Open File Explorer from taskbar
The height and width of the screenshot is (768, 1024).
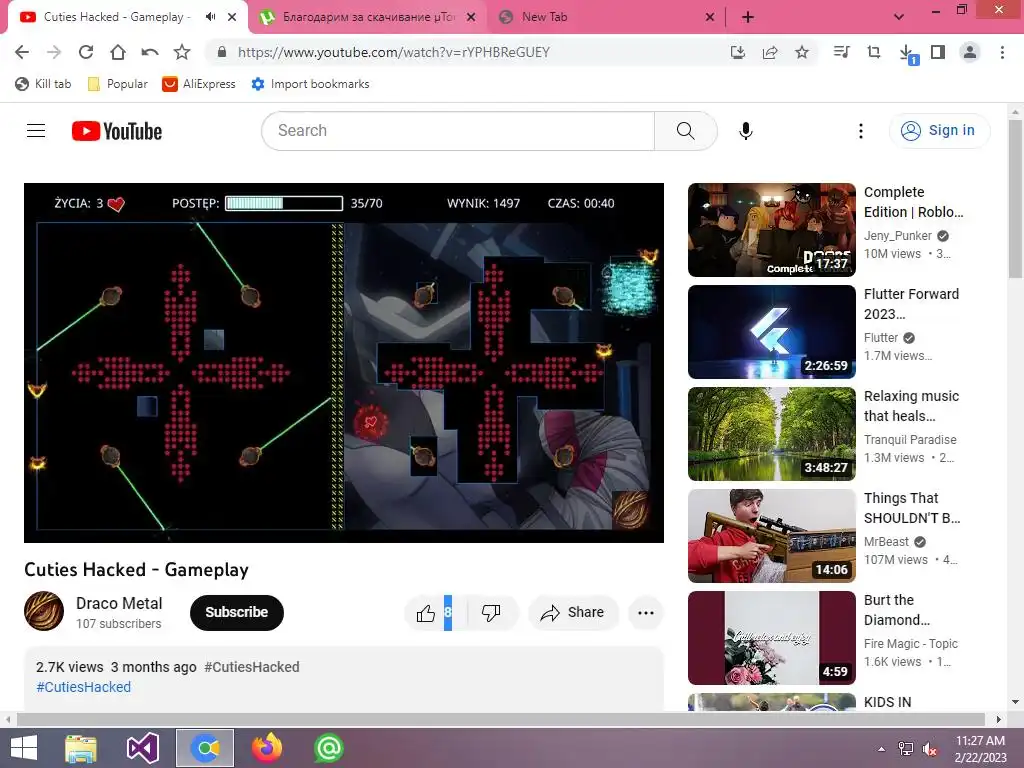pos(81,748)
